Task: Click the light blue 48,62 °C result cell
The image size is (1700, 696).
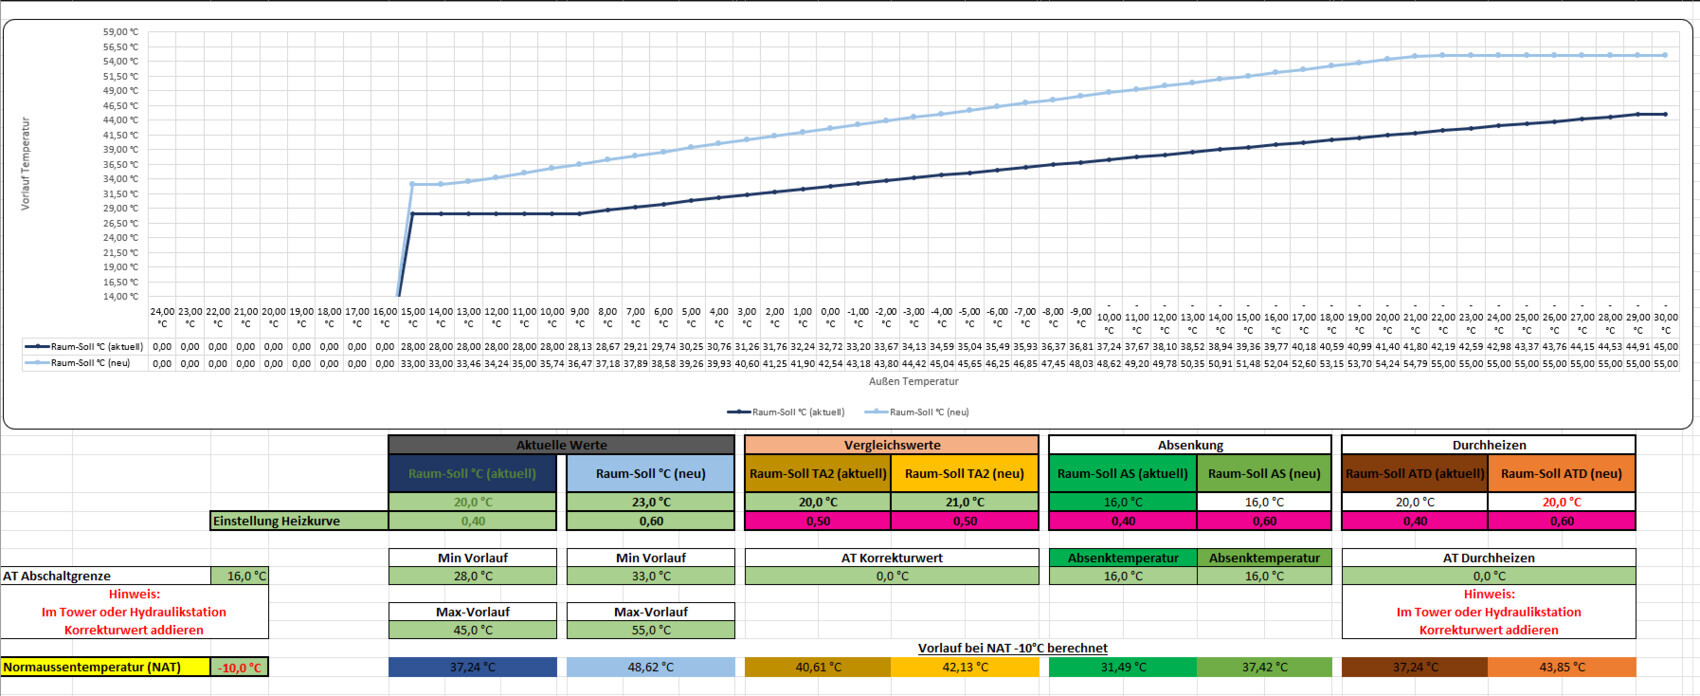Action: pos(650,667)
